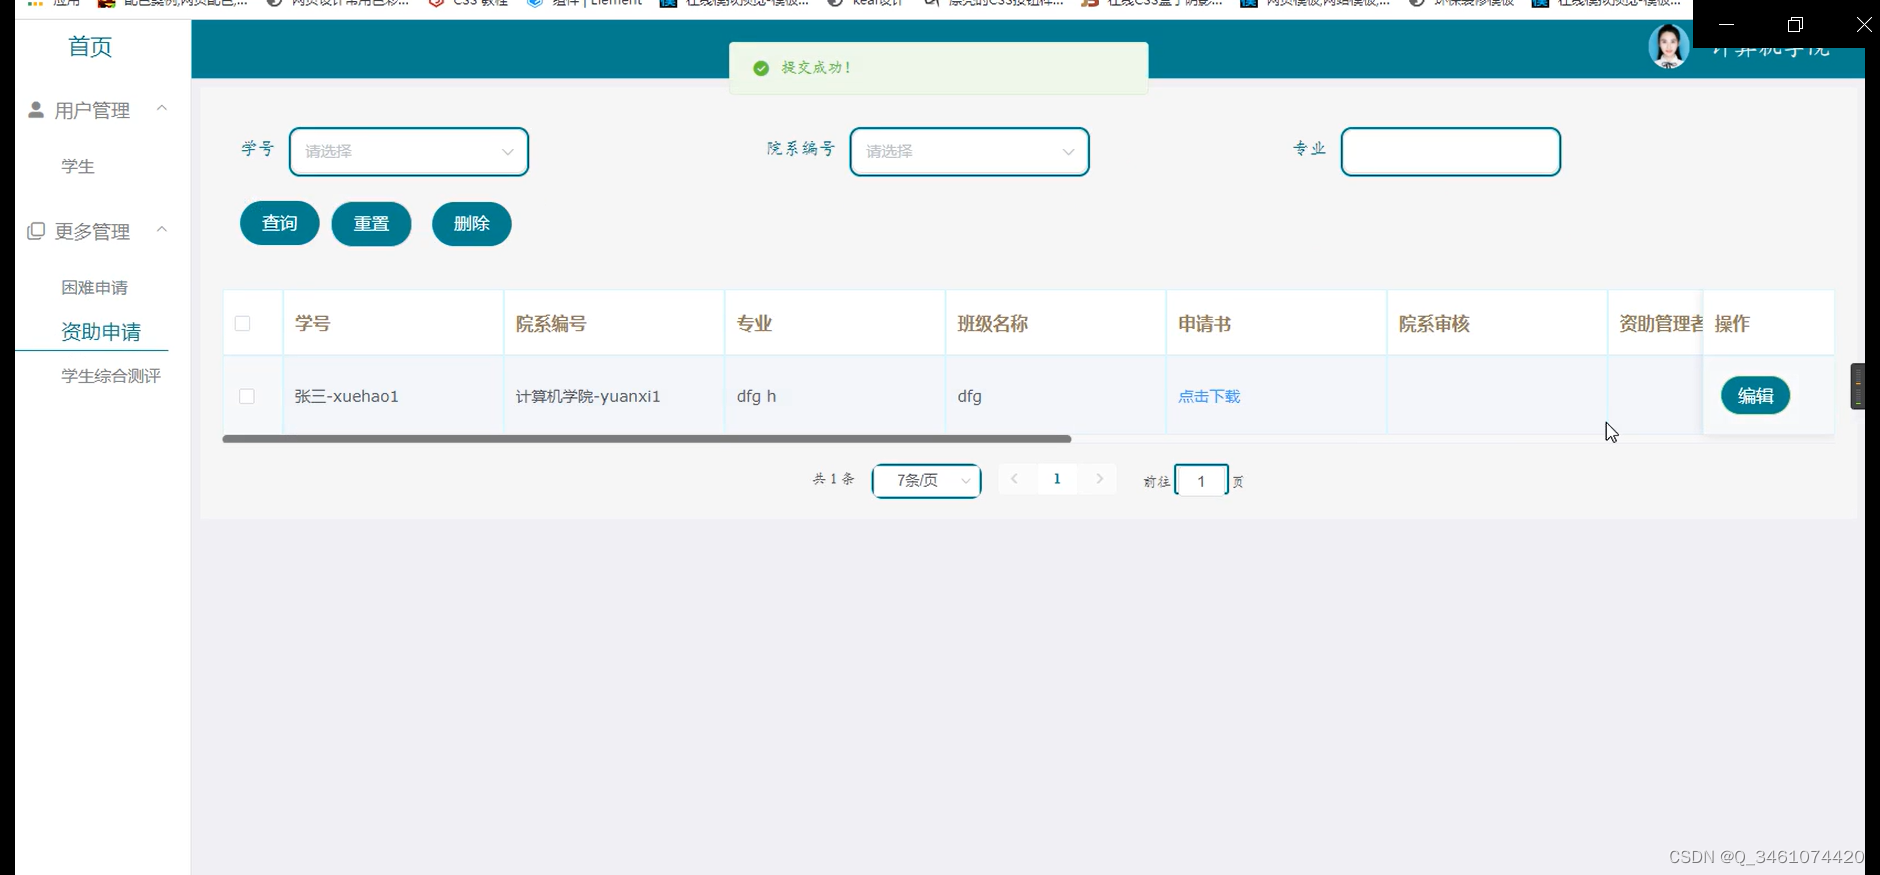Image resolution: width=1880 pixels, height=875 pixels.
Task: Click the green success check icon
Action: (761, 68)
